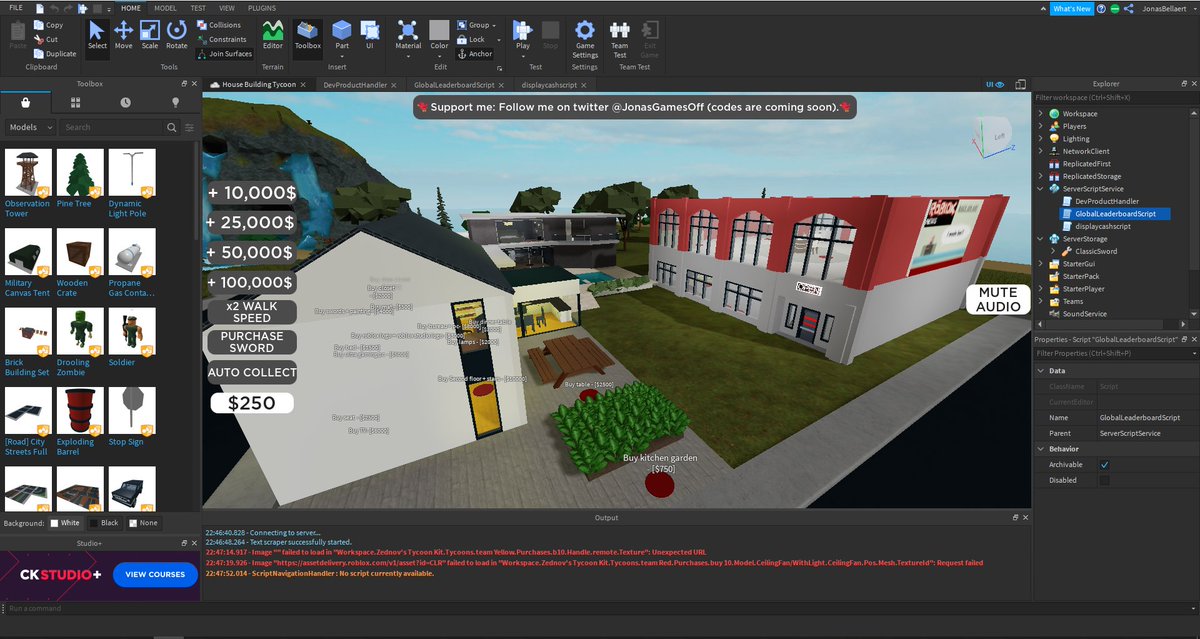Click the AUTO COLLECT game button
Screen dimensions: 1200x639
252,372
